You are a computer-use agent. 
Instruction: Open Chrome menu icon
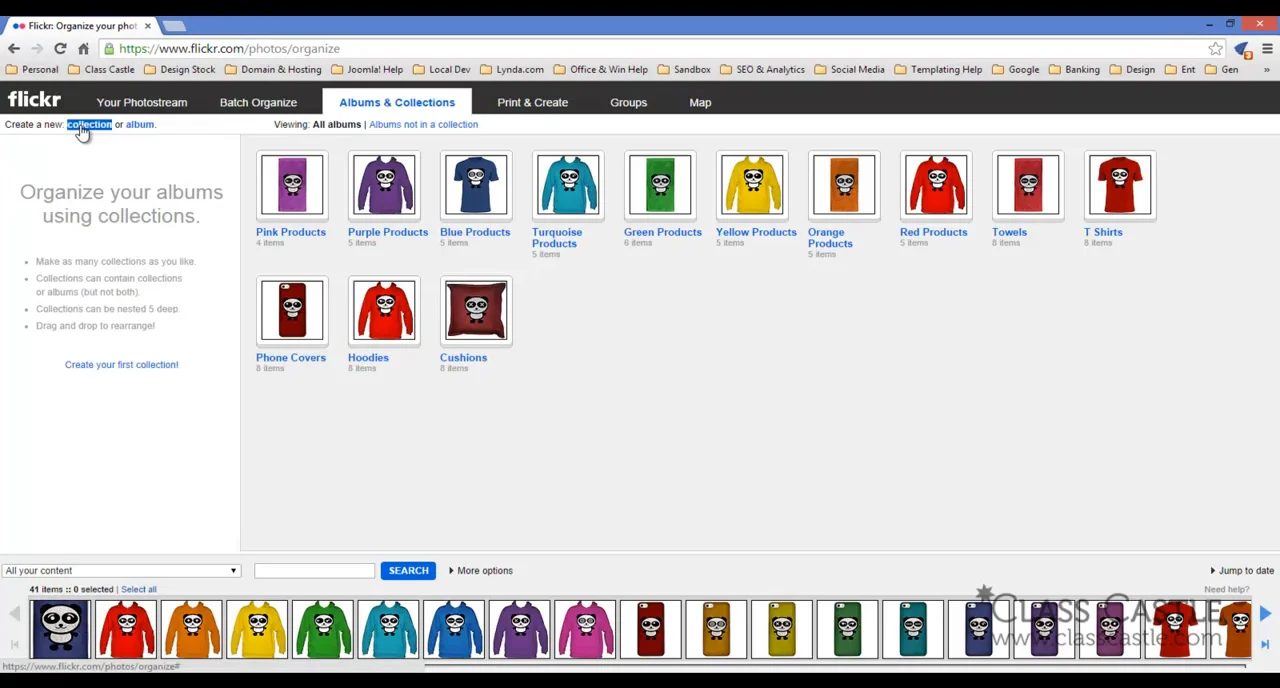(x=1267, y=48)
